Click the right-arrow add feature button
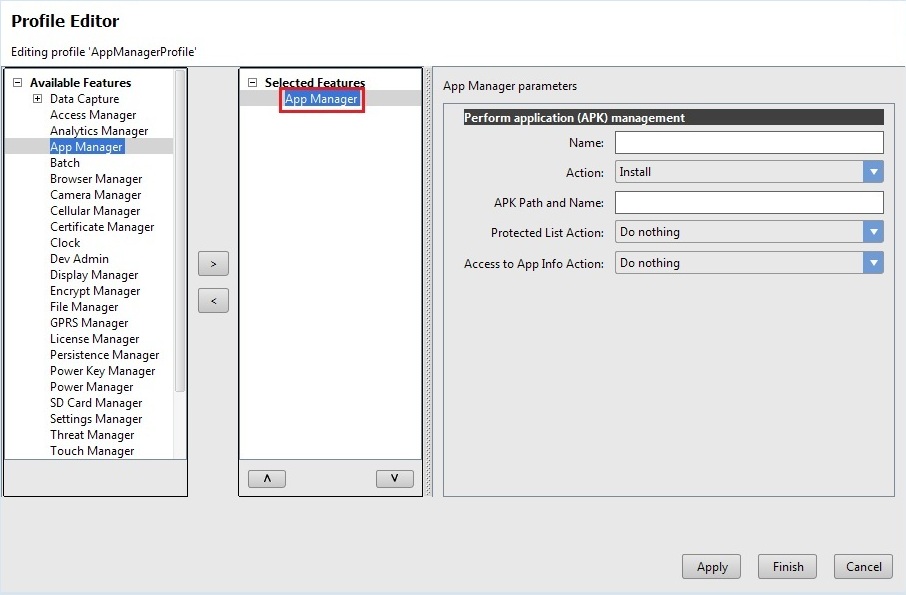 (x=213, y=263)
